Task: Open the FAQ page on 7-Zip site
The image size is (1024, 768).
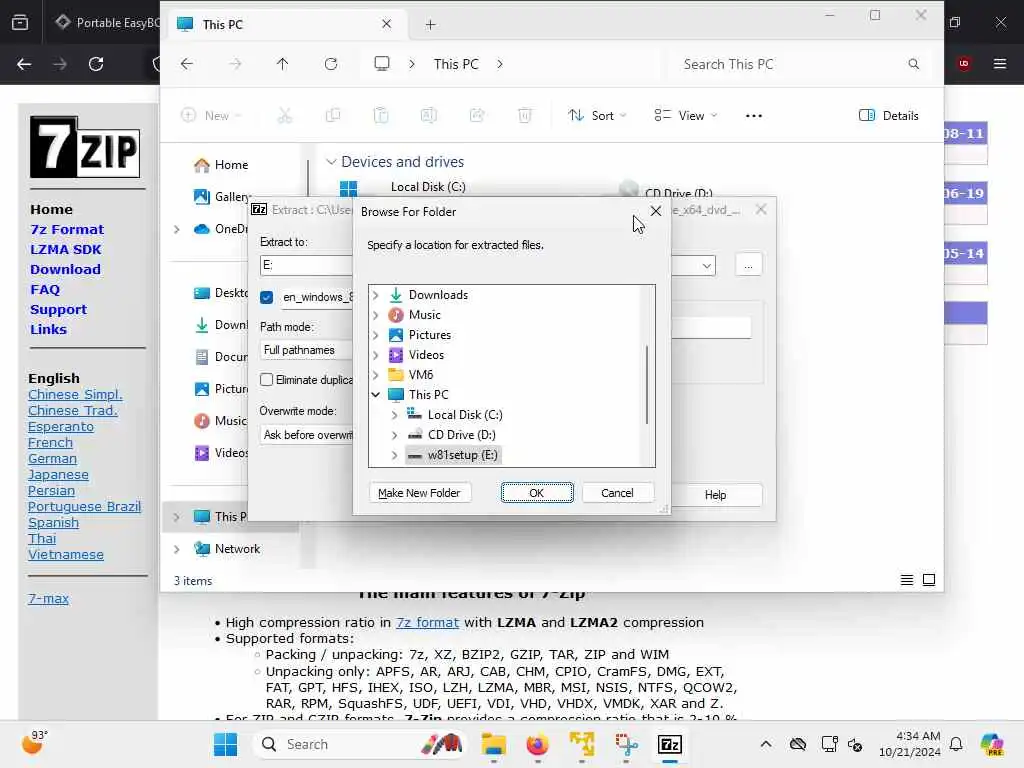Action: 45,290
